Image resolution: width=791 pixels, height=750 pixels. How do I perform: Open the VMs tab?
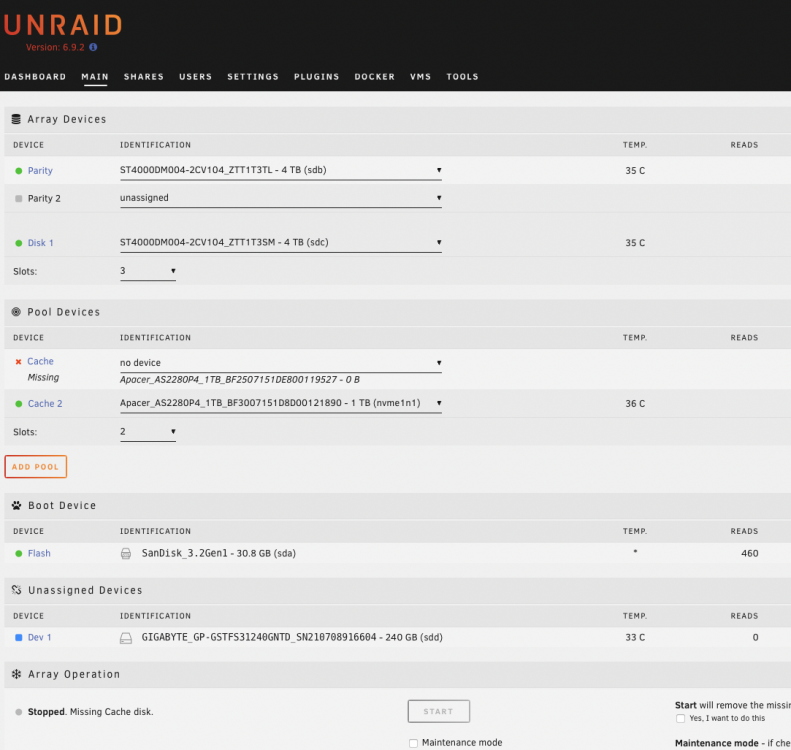(x=420, y=77)
